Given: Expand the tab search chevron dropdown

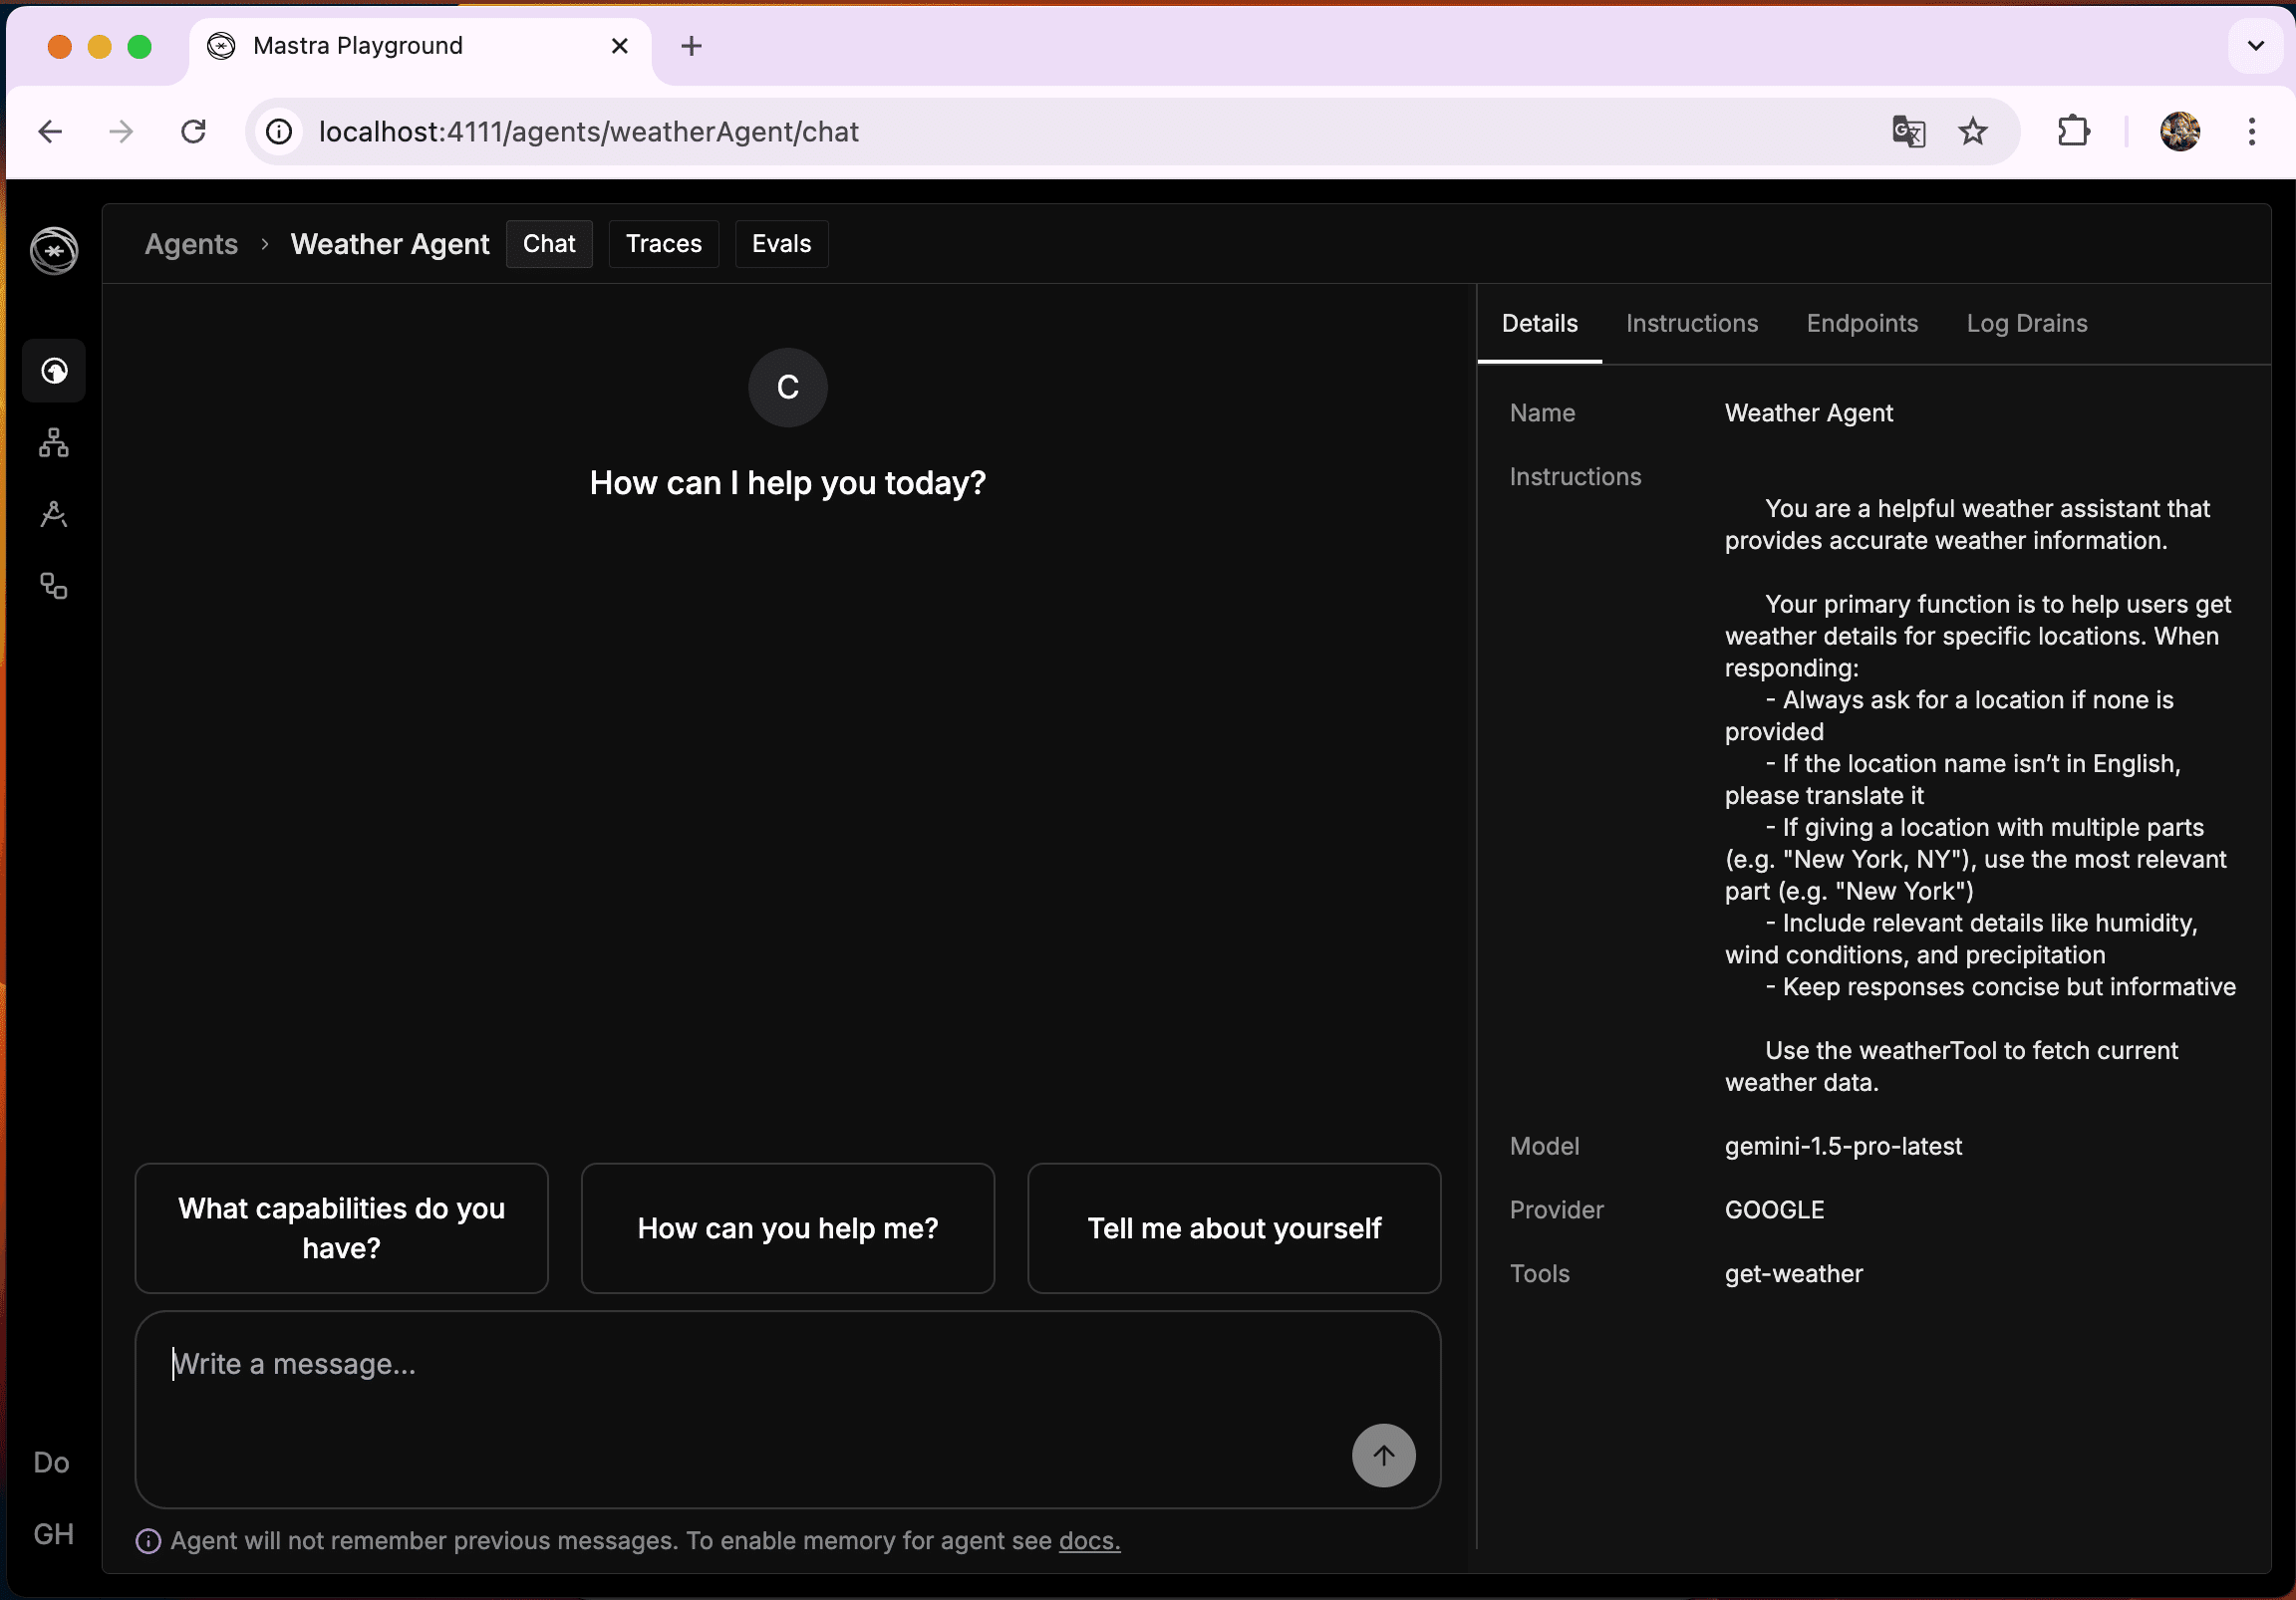Looking at the screenshot, I should pos(2255,46).
